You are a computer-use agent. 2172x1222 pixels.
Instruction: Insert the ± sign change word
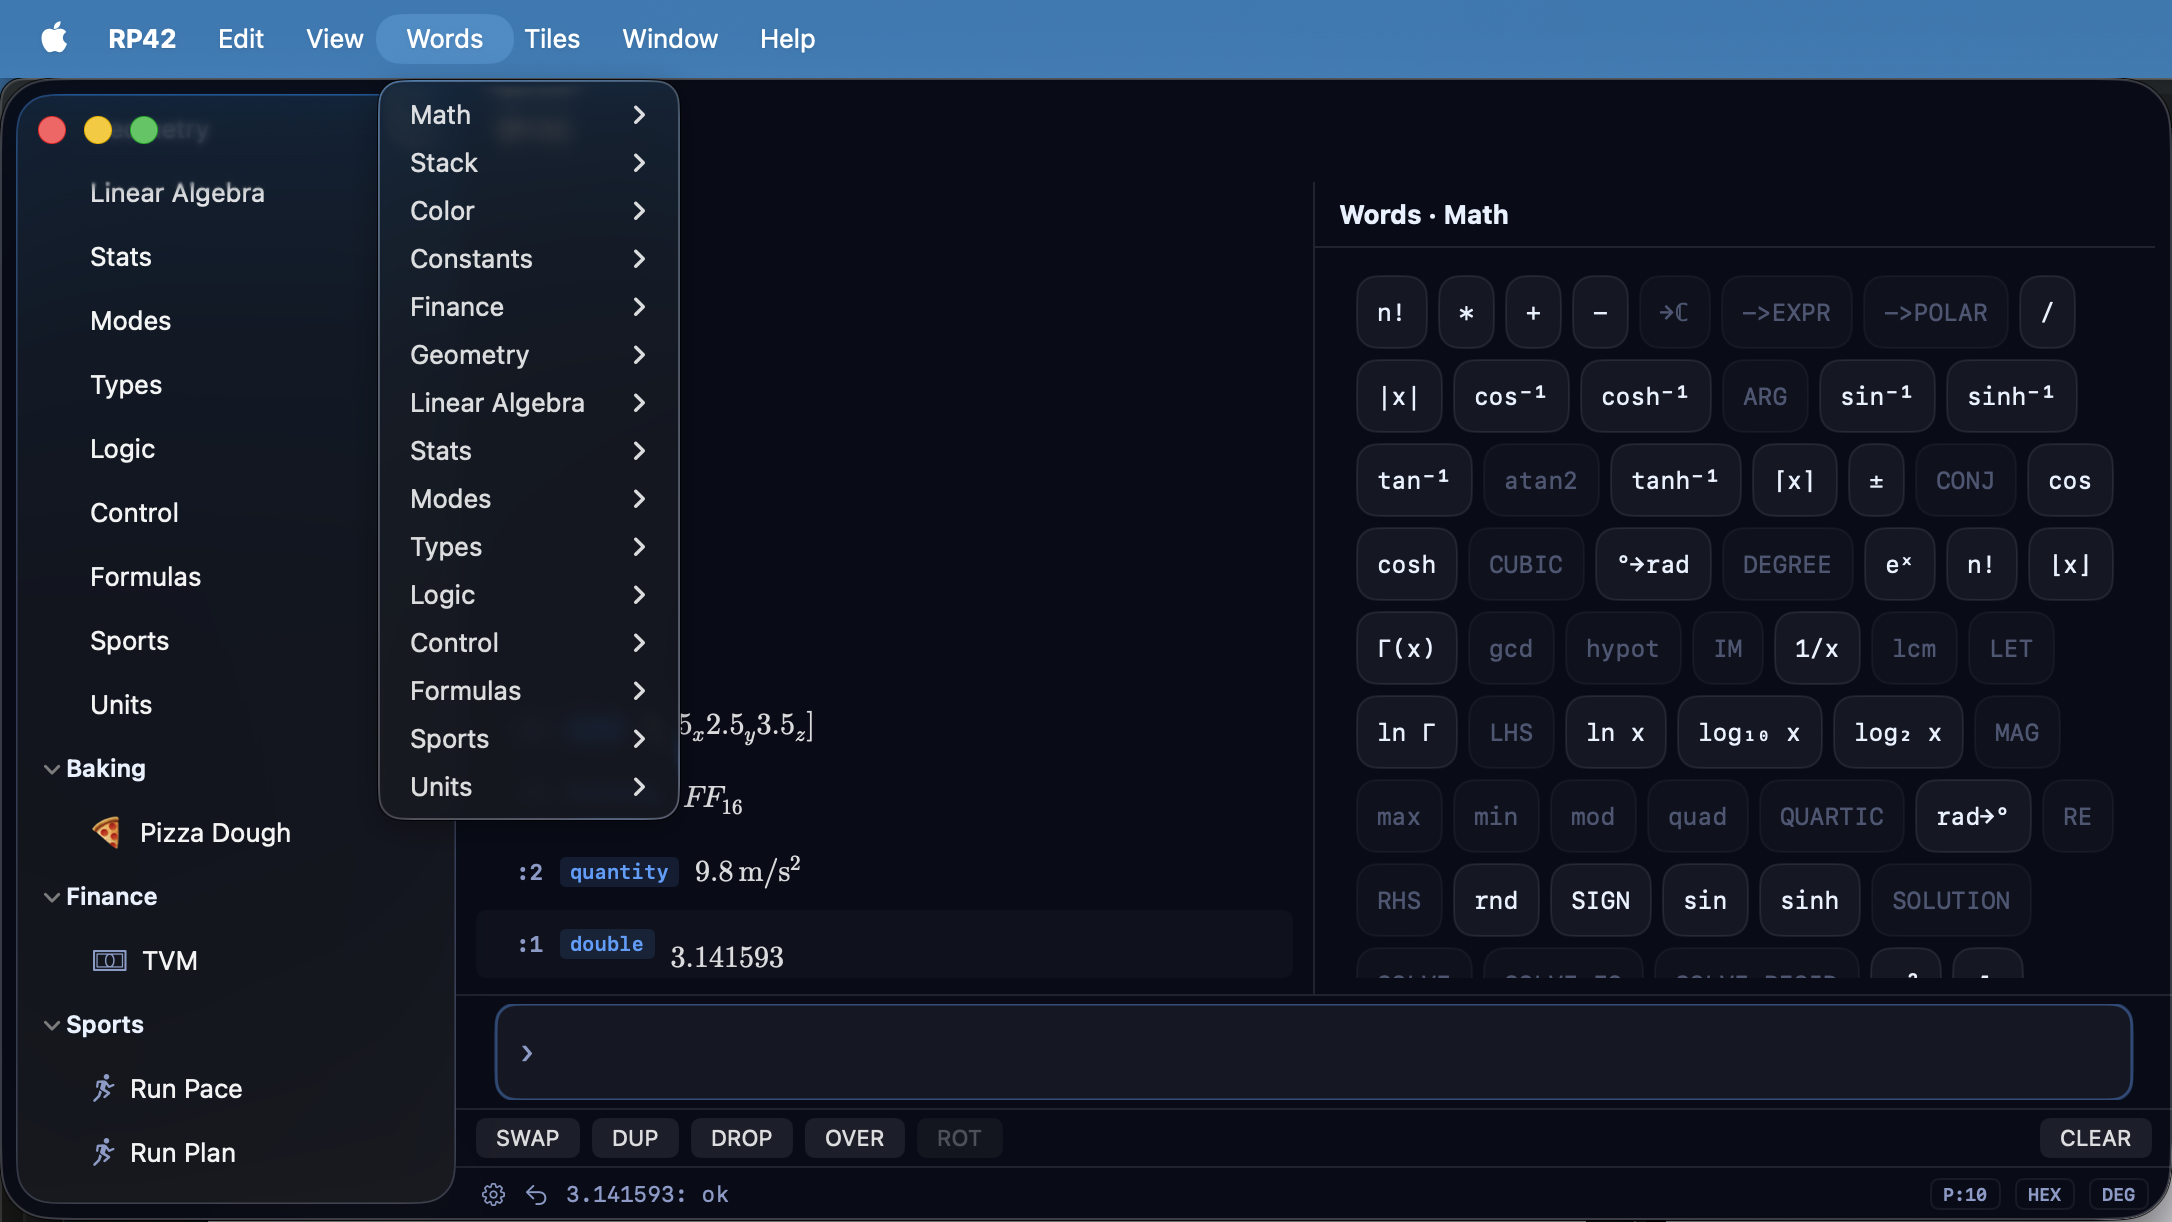(x=1876, y=481)
